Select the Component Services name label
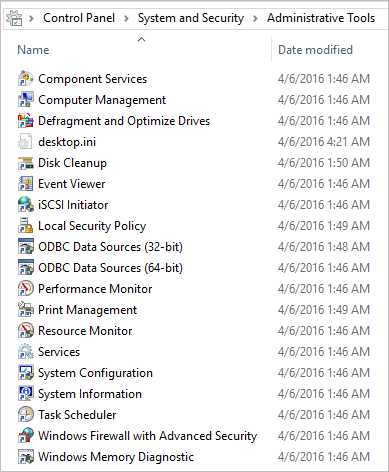The height and width of the screenshot is (472, 389). coord(92,79)
